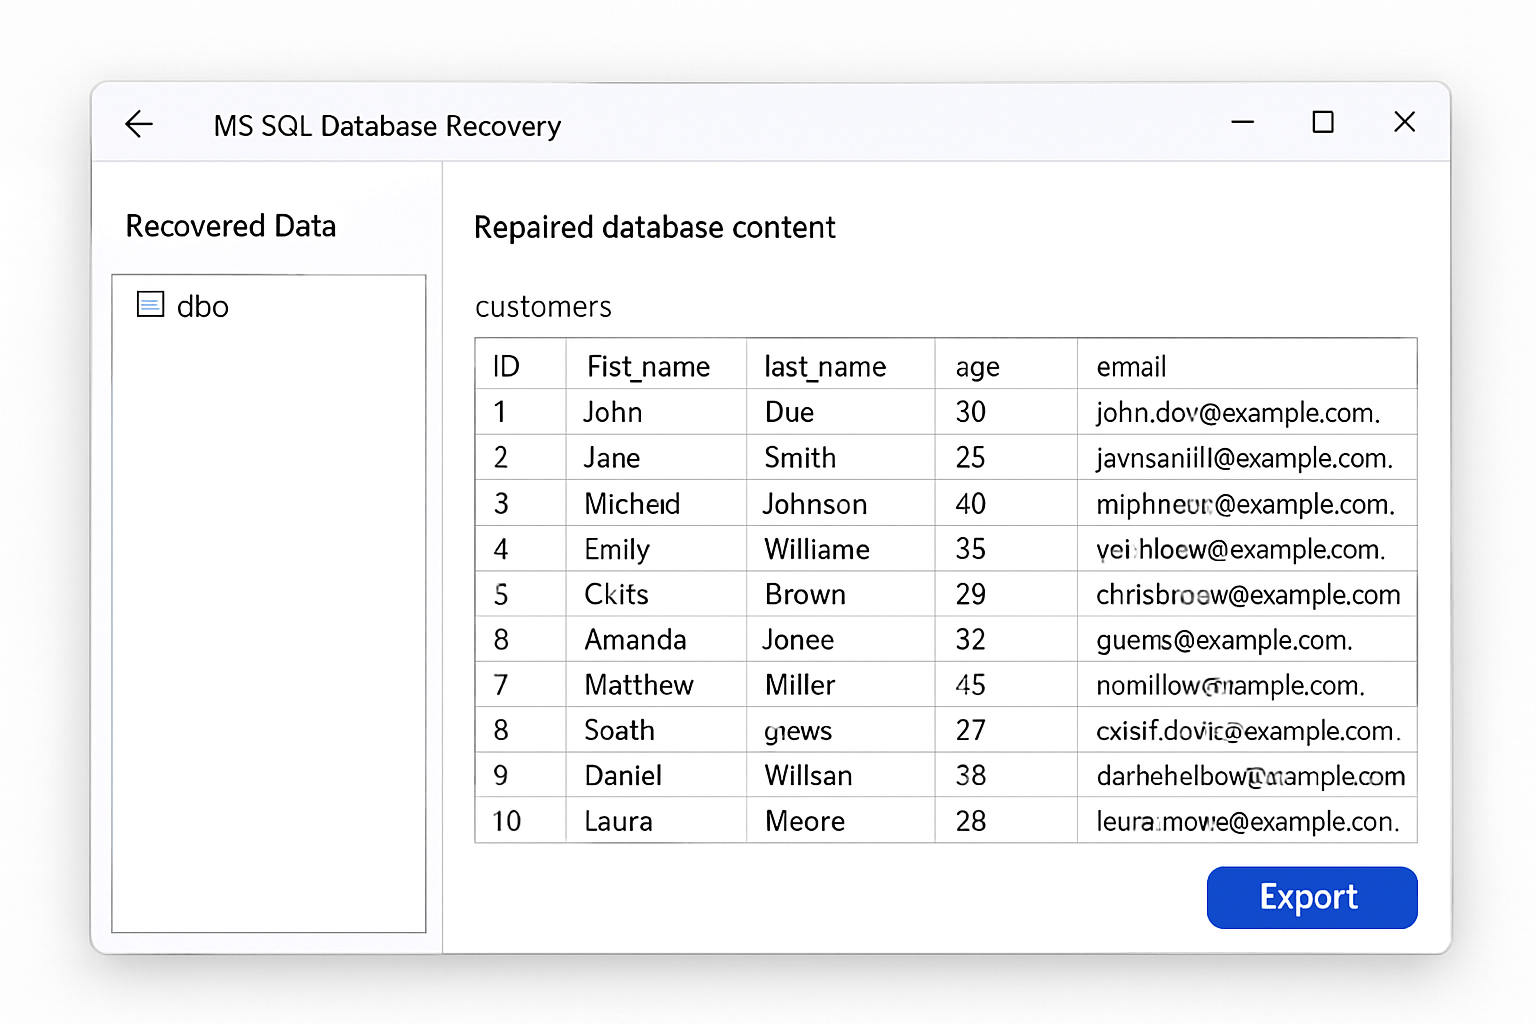This screenshot has height=1024, width=1536.
Task: Select ID cell 9 in Daniel's row
Action: pos(520,775)
